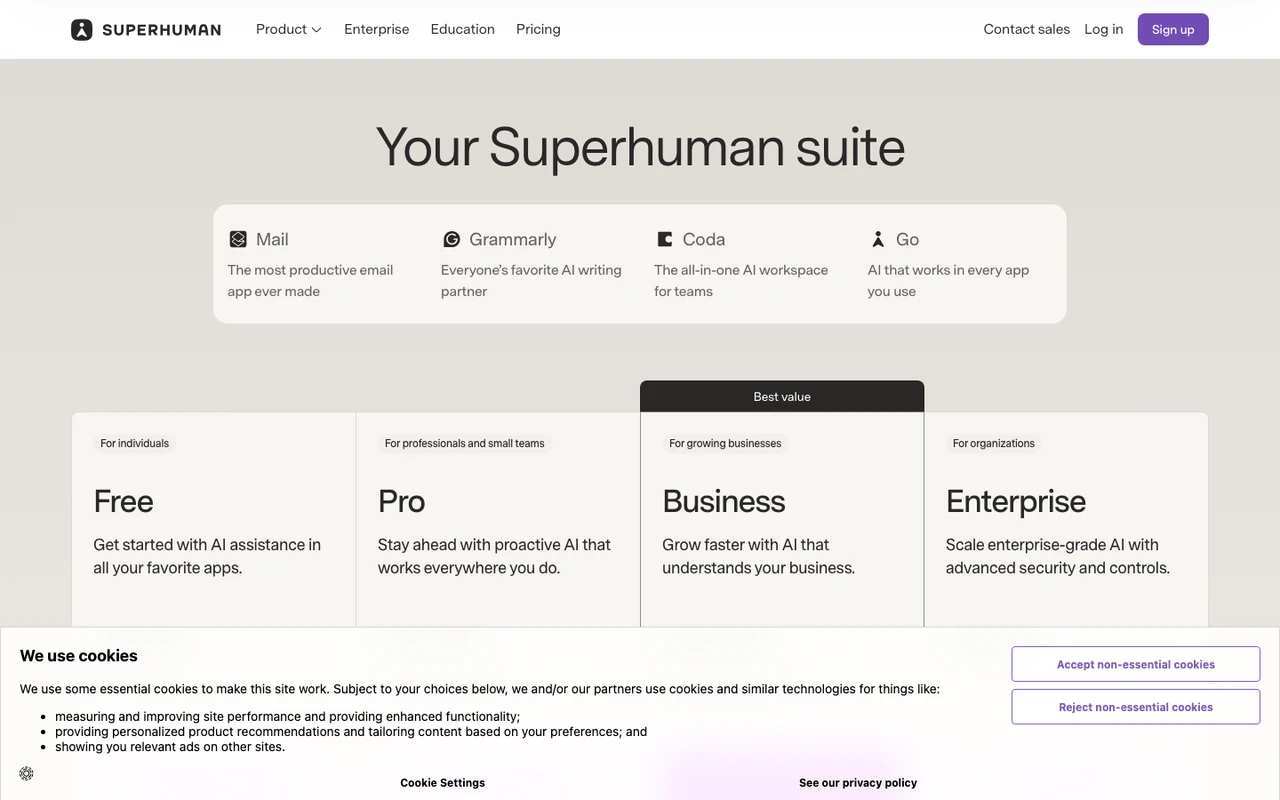Click the Go product icon
Viewport: 1280px width, 800px height.
tap(878, 239)
